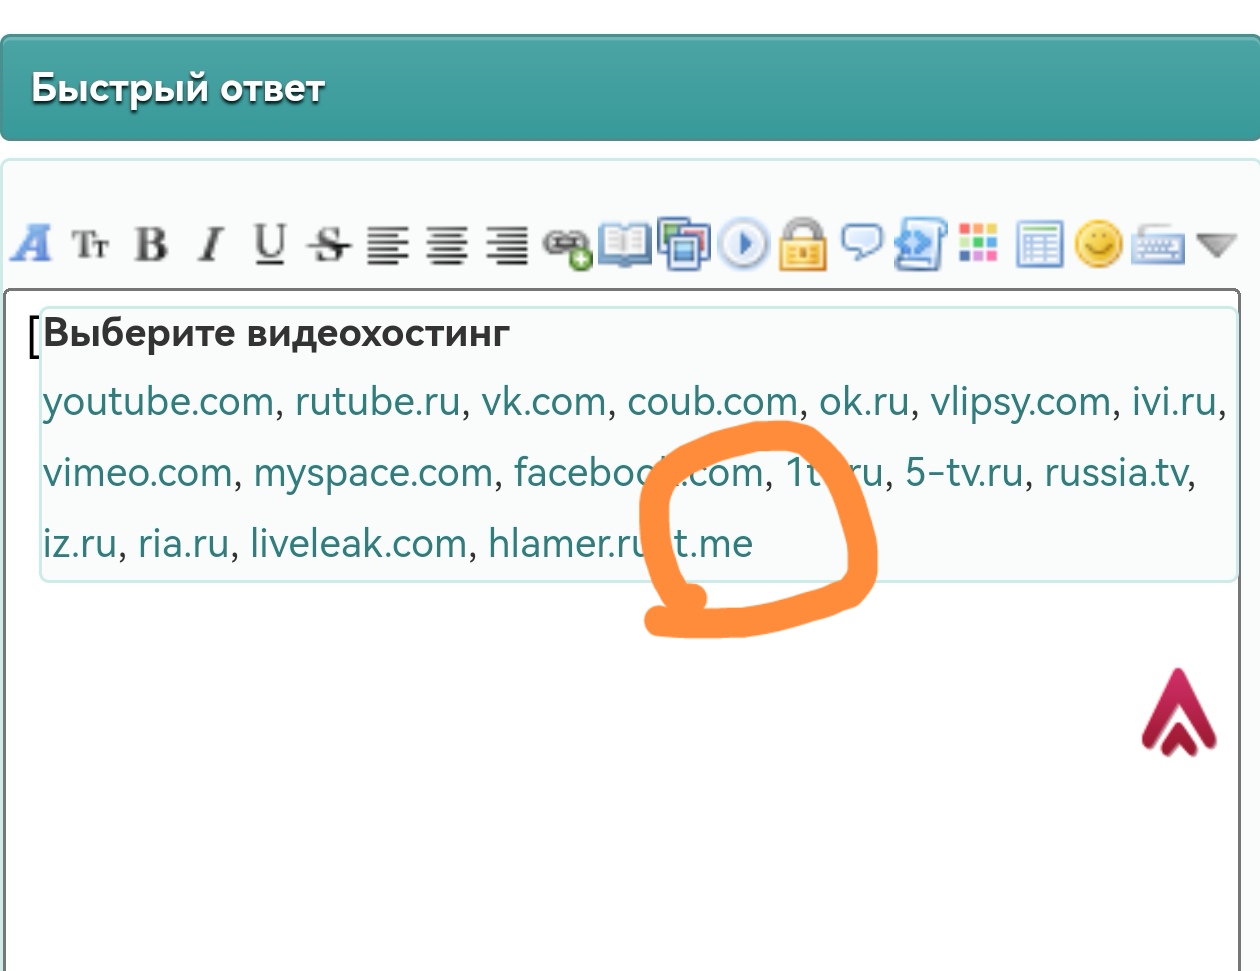This screenshot has height=971, width=1260.
Task: Toggle underline formatting
Action: coord(269,244)
